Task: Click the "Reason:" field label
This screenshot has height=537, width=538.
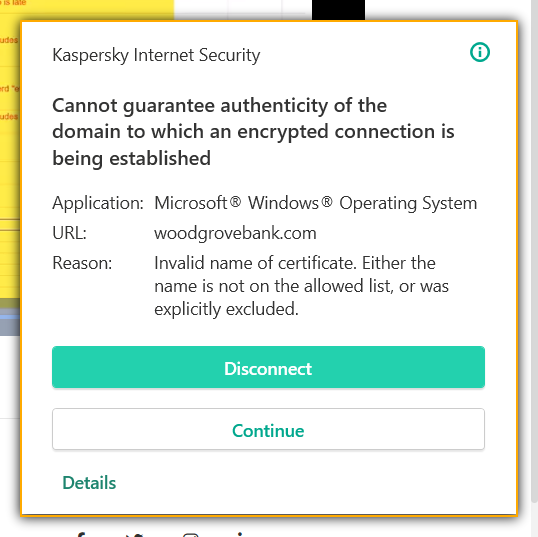Action: (x=82, y=263)
